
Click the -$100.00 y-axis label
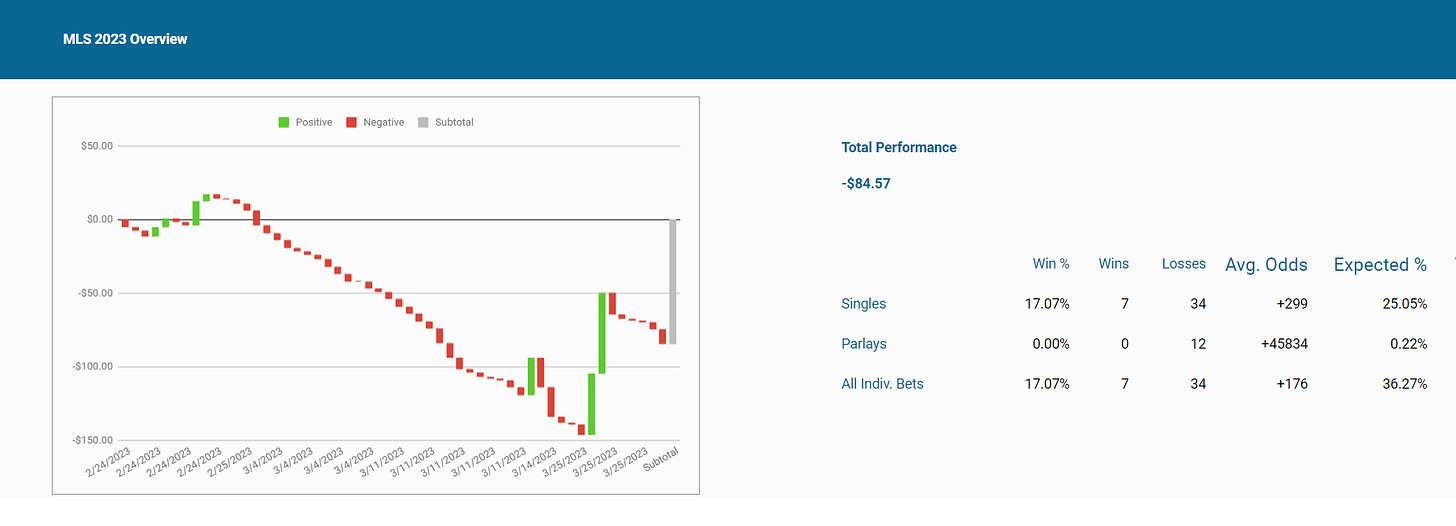[90, 367]
